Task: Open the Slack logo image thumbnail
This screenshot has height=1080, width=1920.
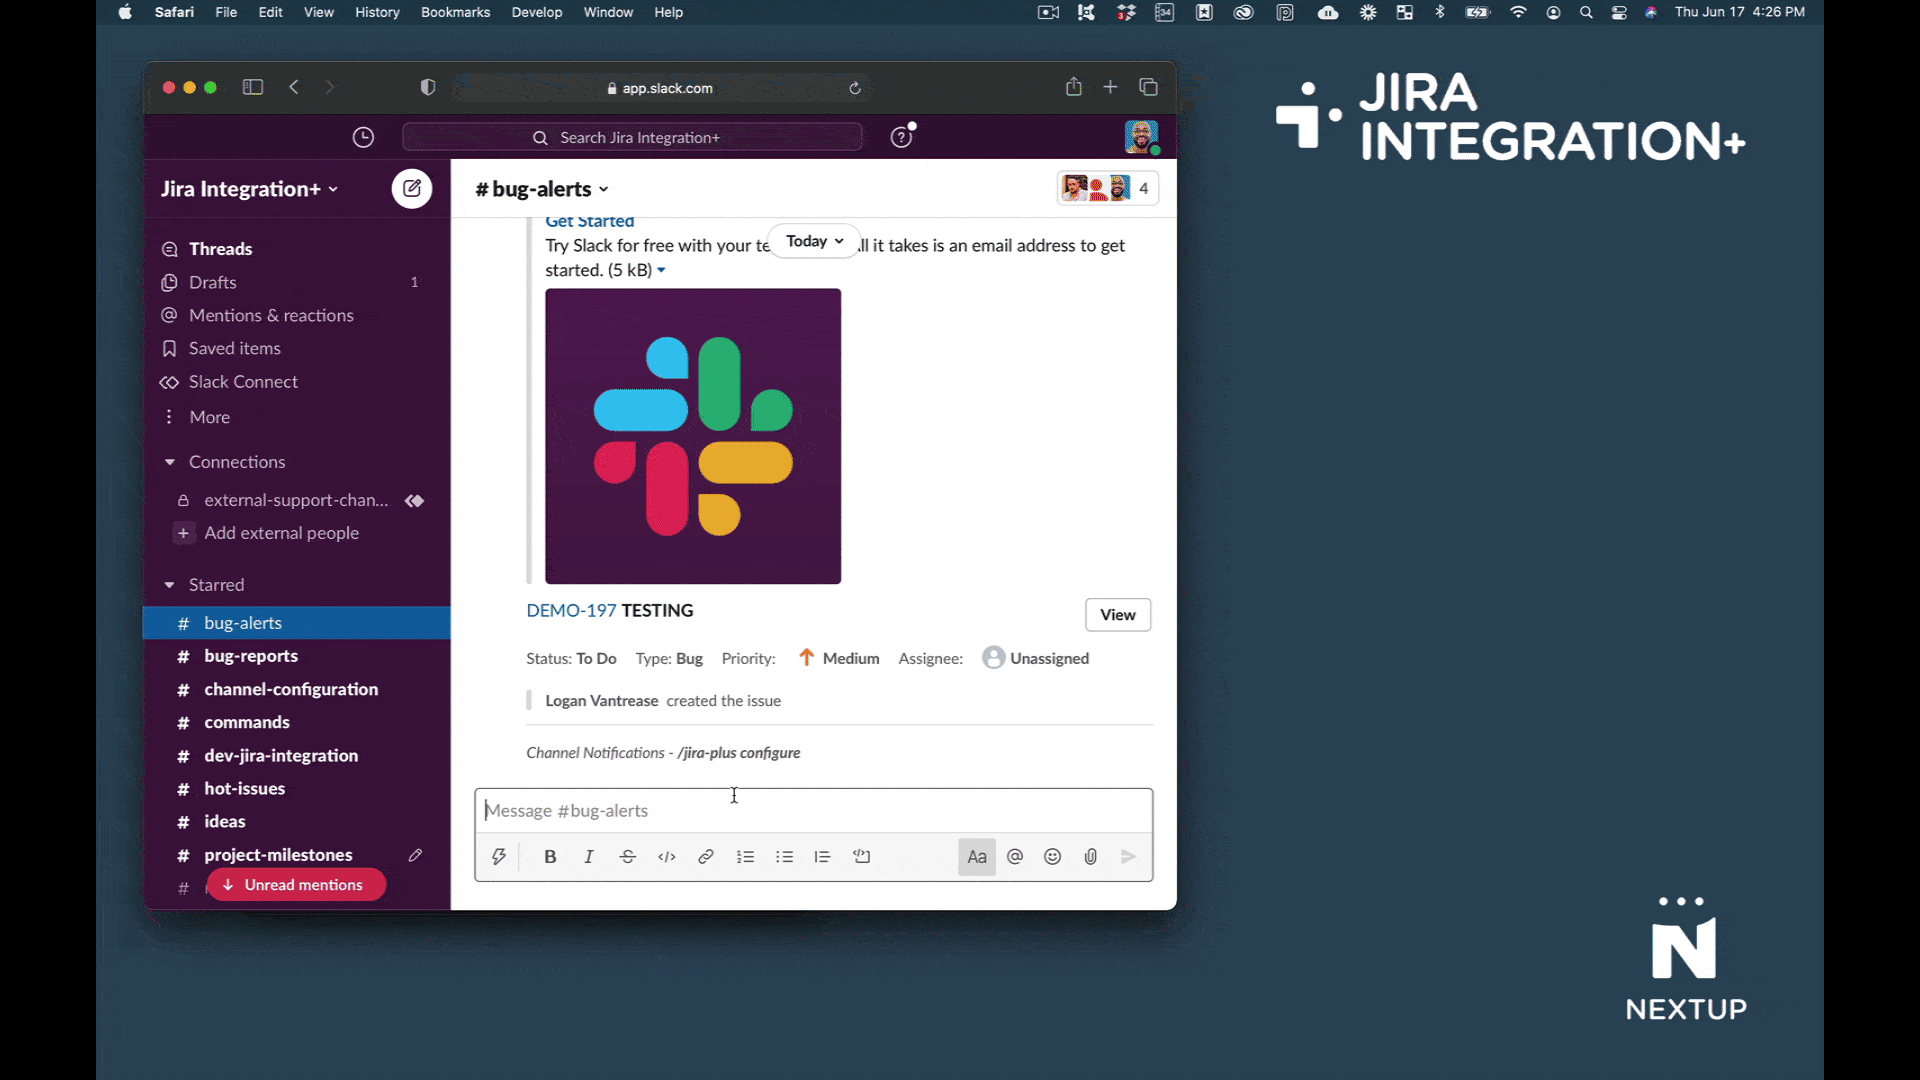Action: click(693, 436)
